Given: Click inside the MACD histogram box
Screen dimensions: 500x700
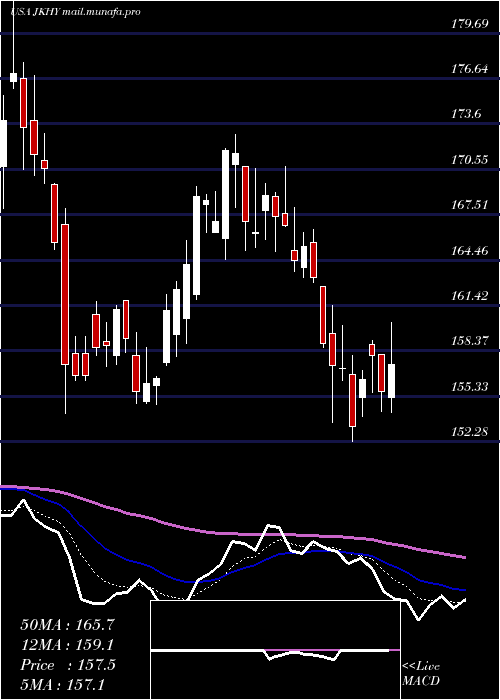Looking at the screenshot, I should coord(275,650).
